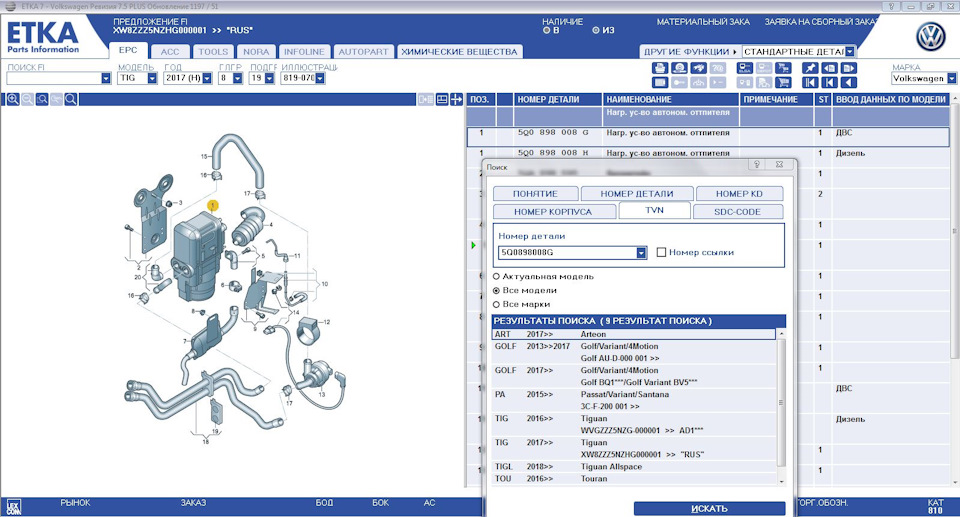
Task: Click the split layout icon above illustration
Action: 442,99
